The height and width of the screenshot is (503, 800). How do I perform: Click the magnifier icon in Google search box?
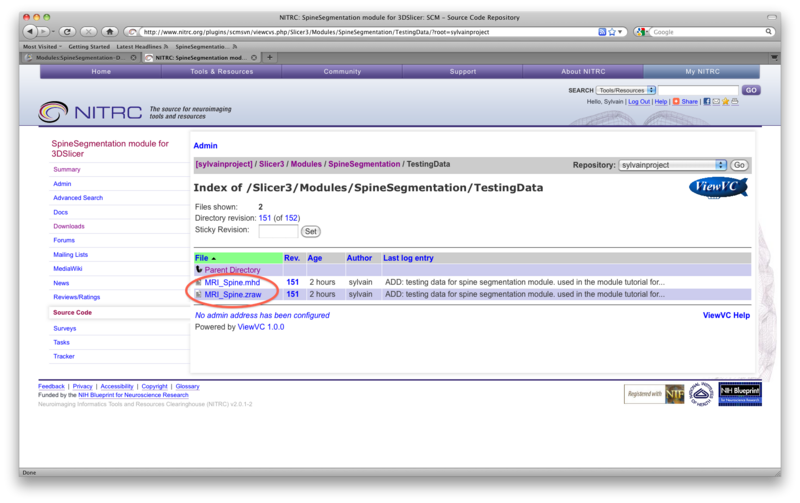coord(768,32)
